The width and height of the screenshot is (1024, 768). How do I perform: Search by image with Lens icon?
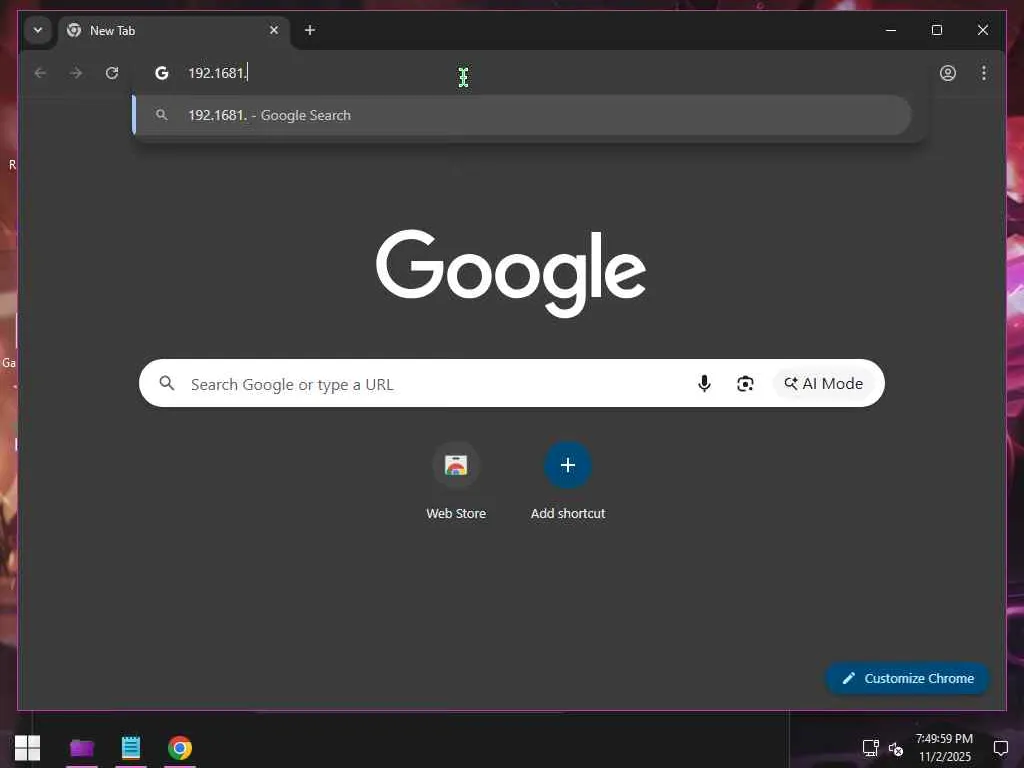(x=745, y=383)
